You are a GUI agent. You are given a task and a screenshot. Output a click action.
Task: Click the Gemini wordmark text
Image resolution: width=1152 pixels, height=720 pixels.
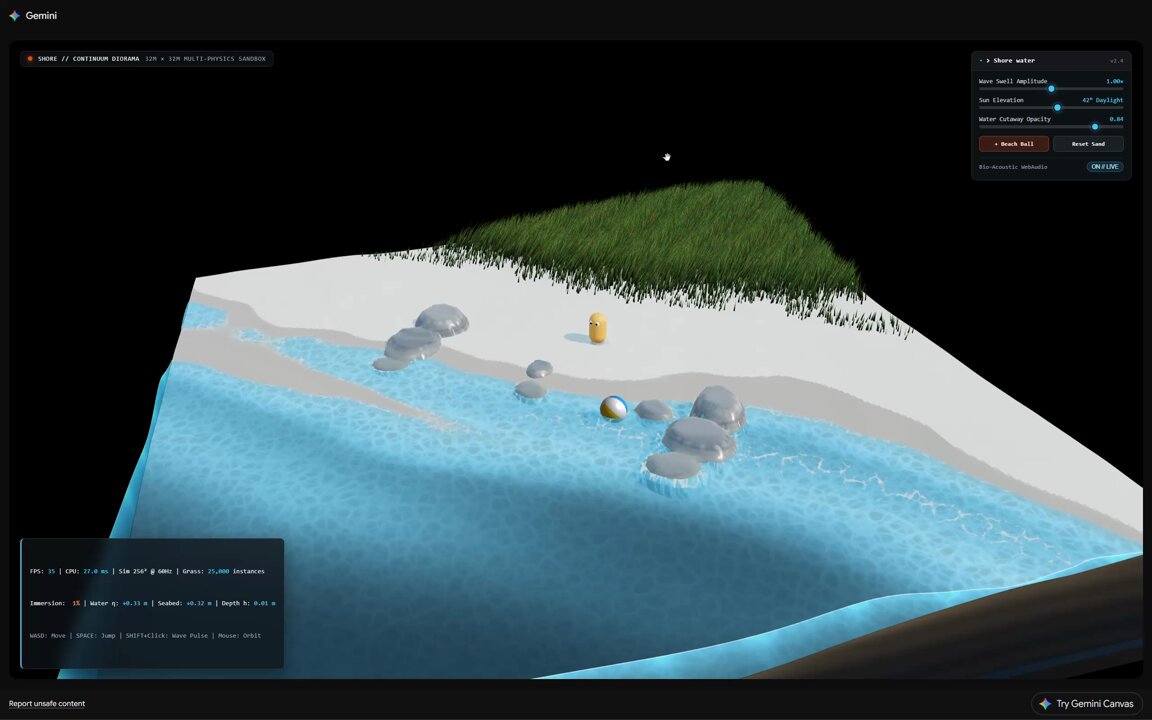41,15
